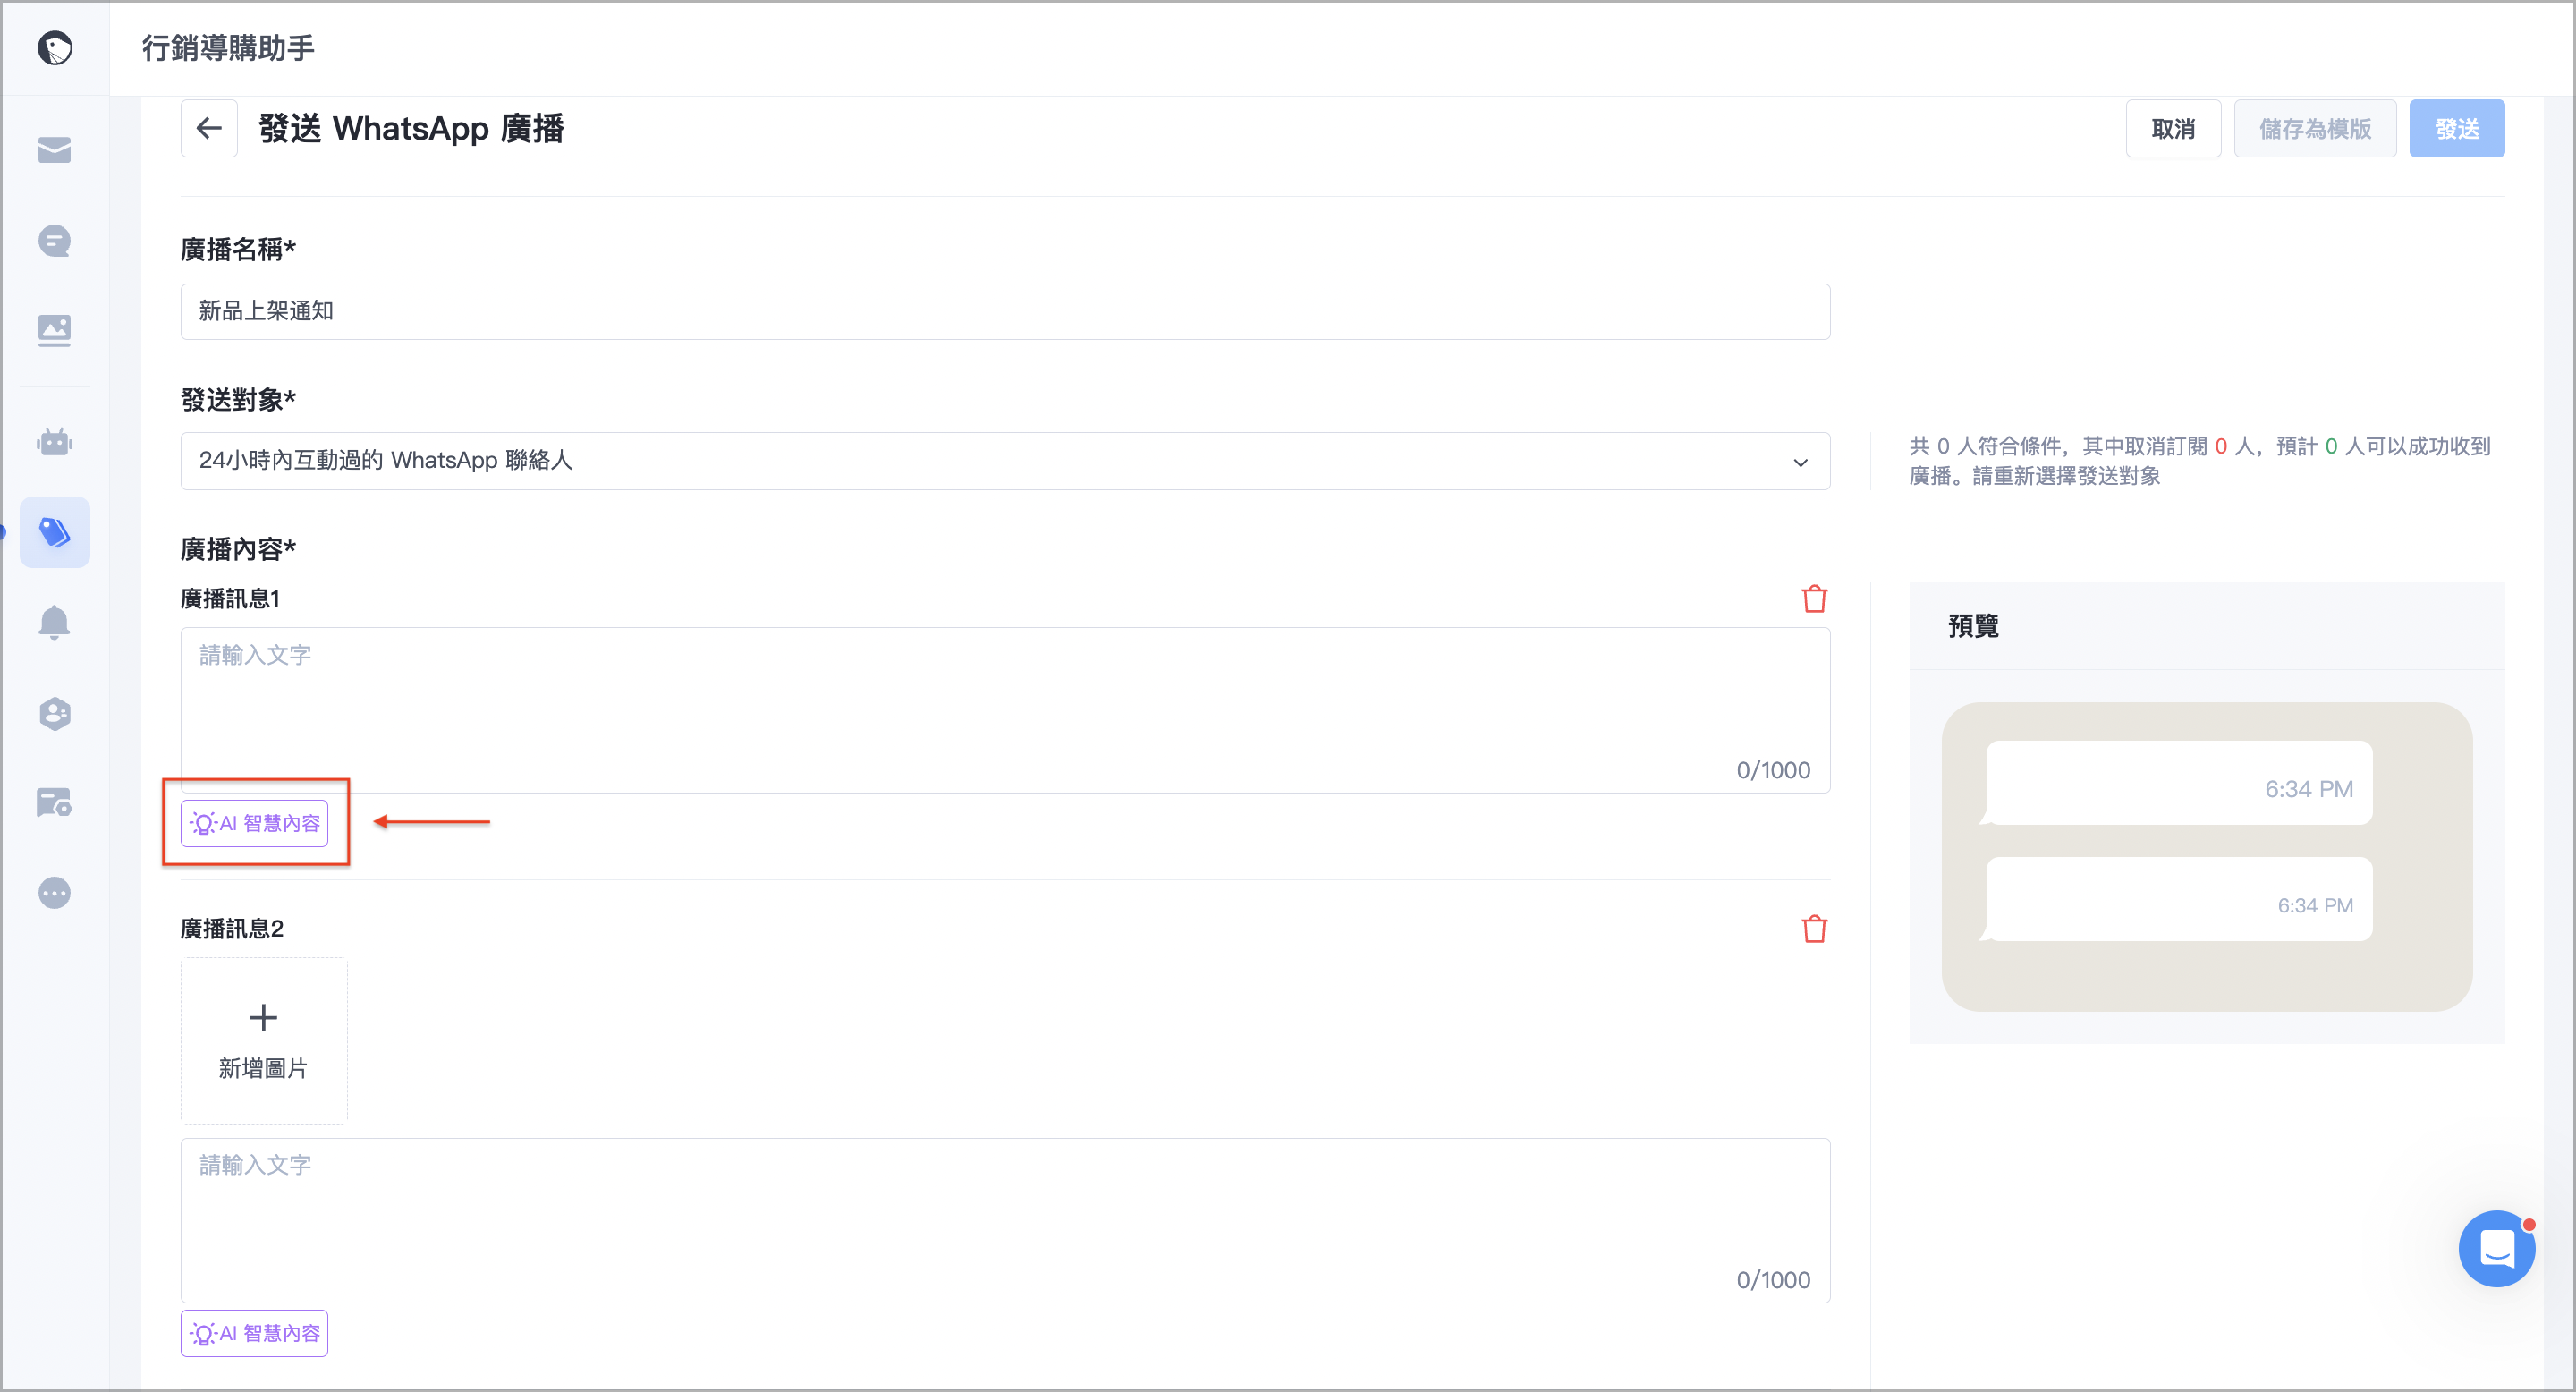
Task: Delete broadcast message 1 with trash icon
Action: click(x=1814, y=599)
